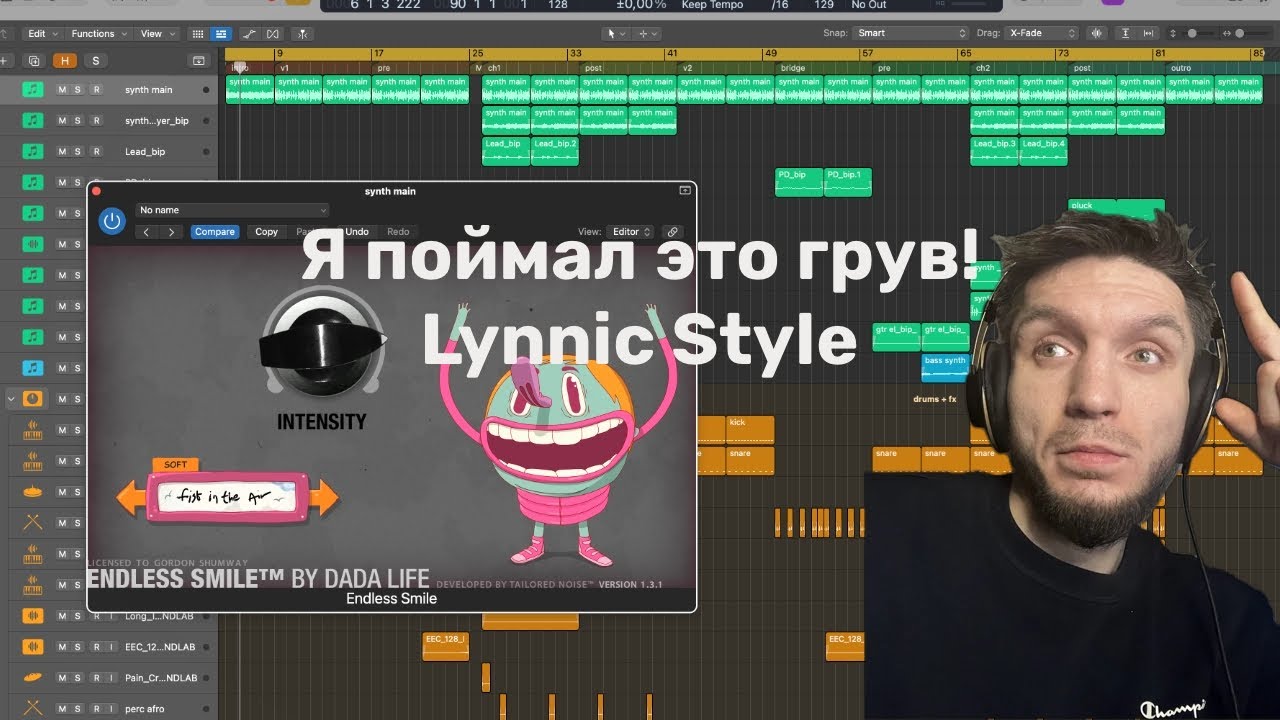Open the track header options dropdown icon
Image resolution: width=1280 pixels, height=720 pixels.
[x=198, y=61]
